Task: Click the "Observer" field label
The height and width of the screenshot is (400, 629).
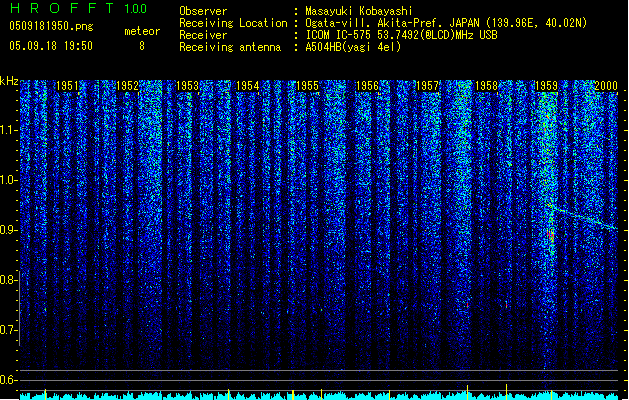Action: [x=203, y=11]
